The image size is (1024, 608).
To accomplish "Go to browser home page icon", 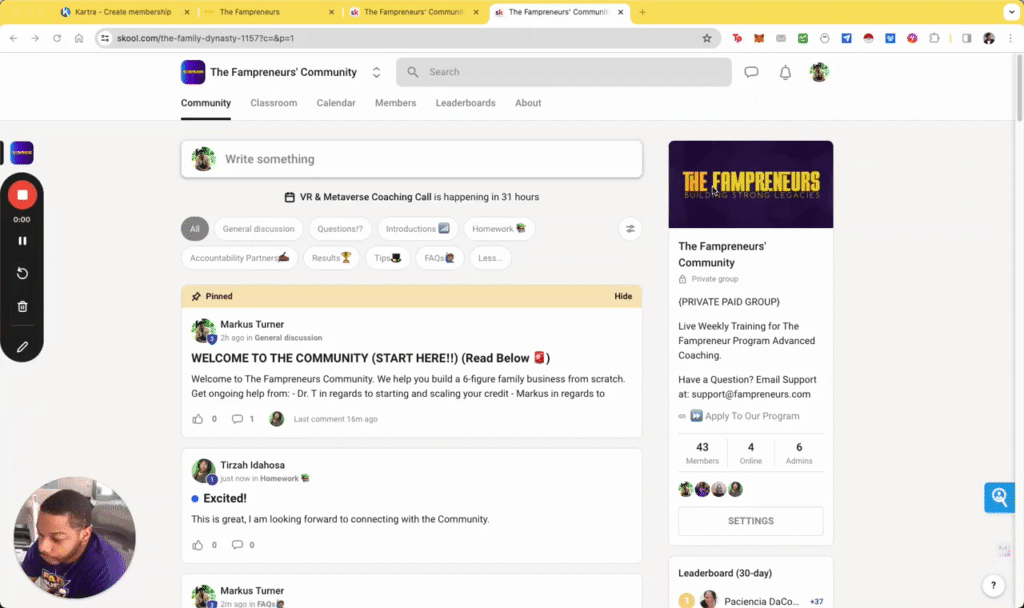I will (79, 39).
